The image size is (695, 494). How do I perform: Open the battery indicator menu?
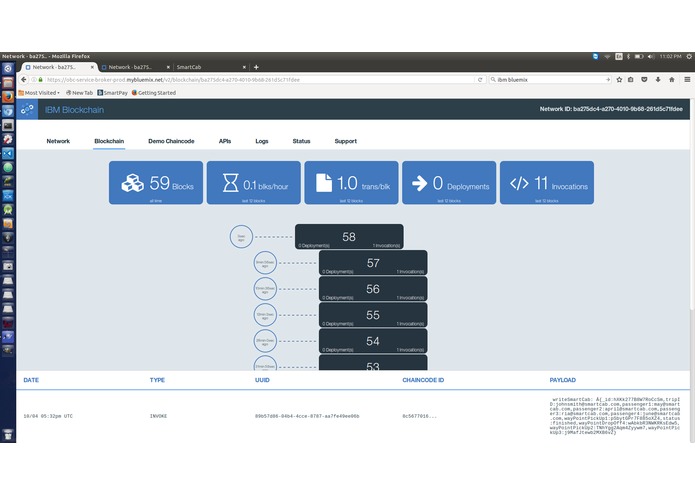[639, 56]
